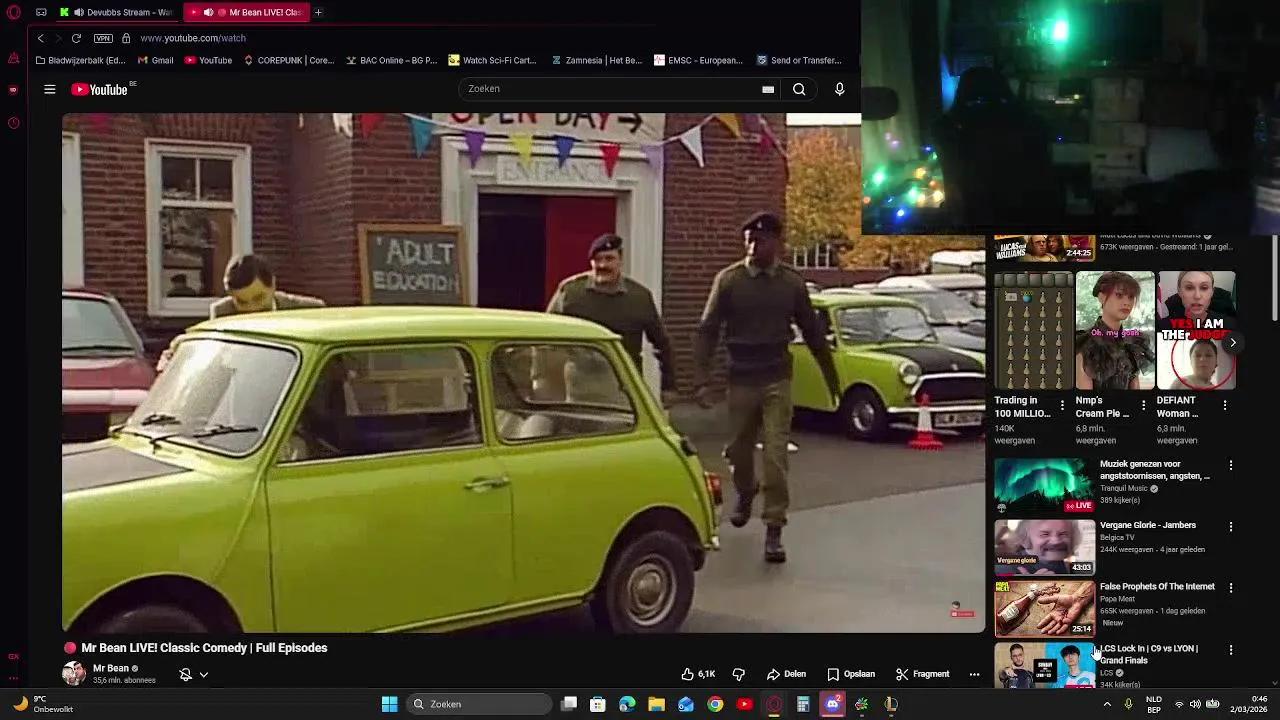This screenshot has height=720, width=1280.
Task: Open the tab islands workspace icon
Action: pos(41,12)
